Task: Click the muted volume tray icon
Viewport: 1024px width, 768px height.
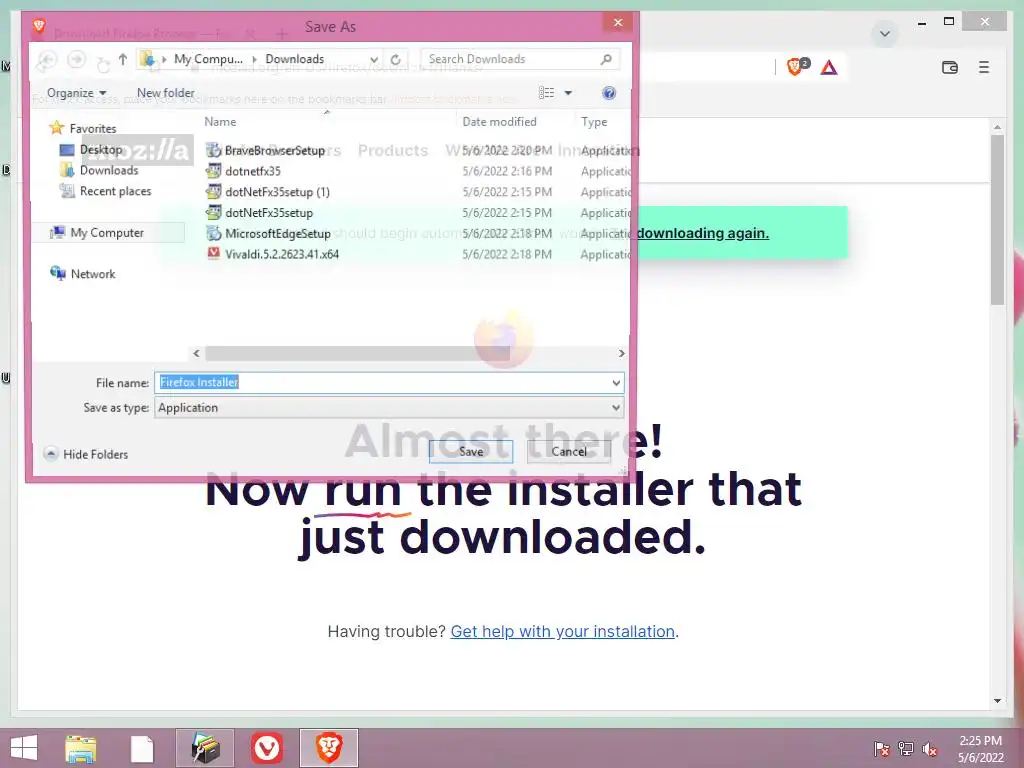Action: (x=930, y=749)
